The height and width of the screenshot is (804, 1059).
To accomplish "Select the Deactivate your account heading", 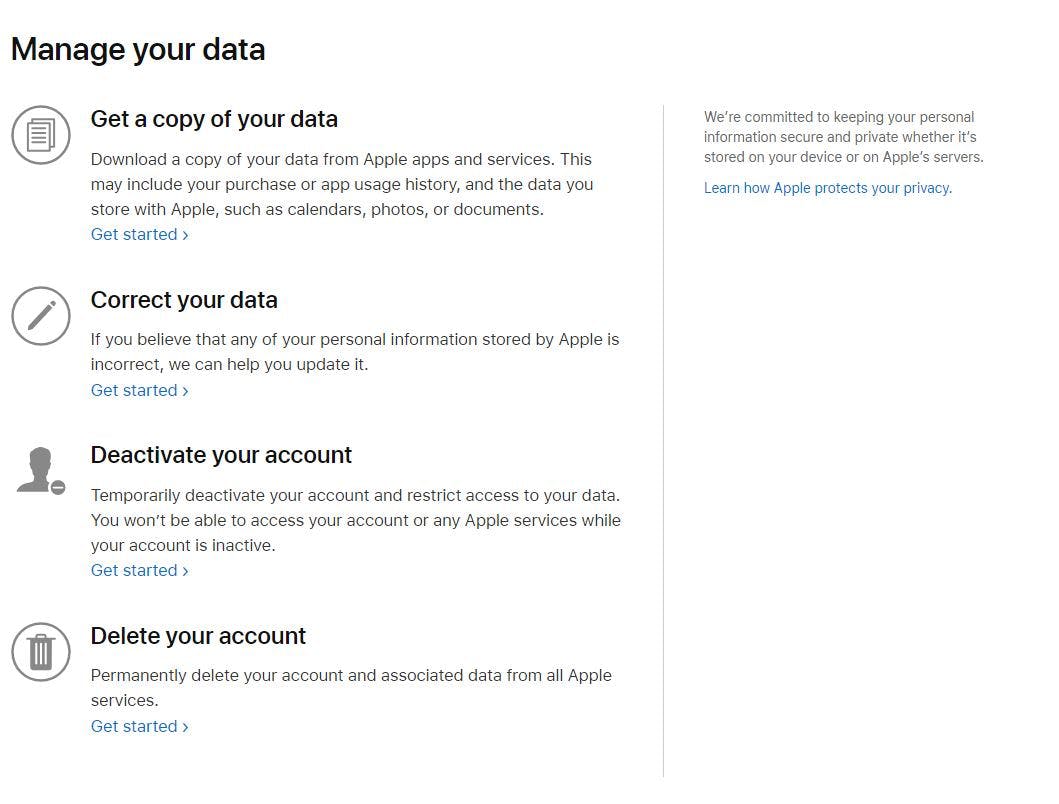I will pyautogui.click(x=222, y=455).
